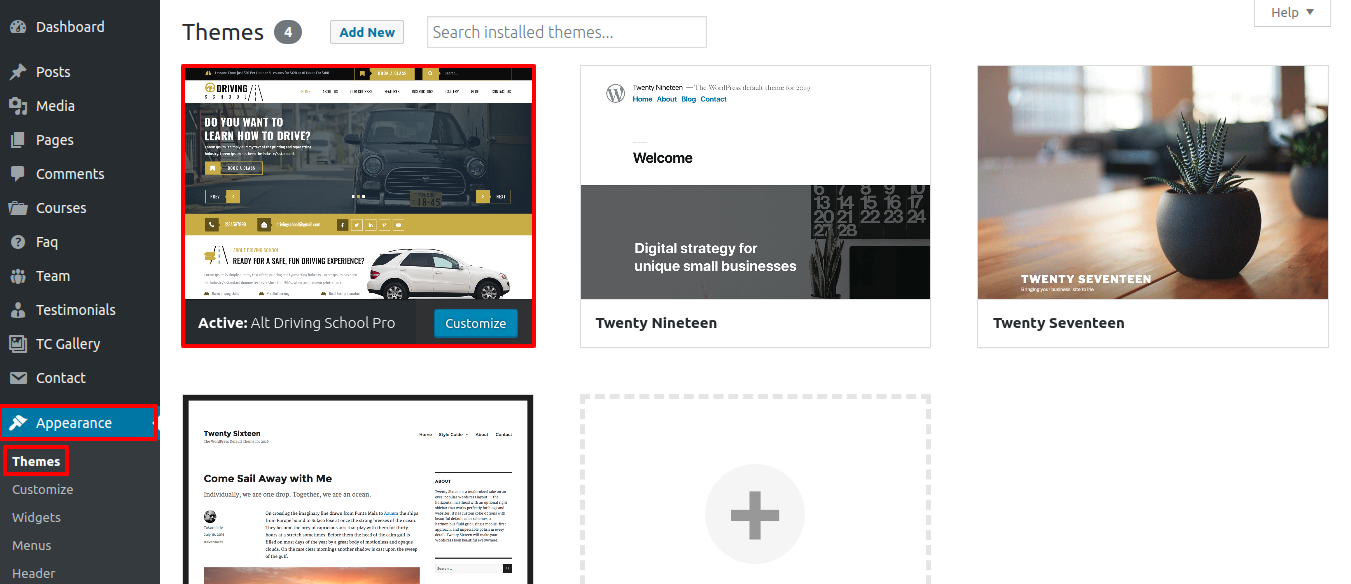Expand the Help dropdown tab
Screen dimensions: 1351x584
click(x=1292, y=13)
